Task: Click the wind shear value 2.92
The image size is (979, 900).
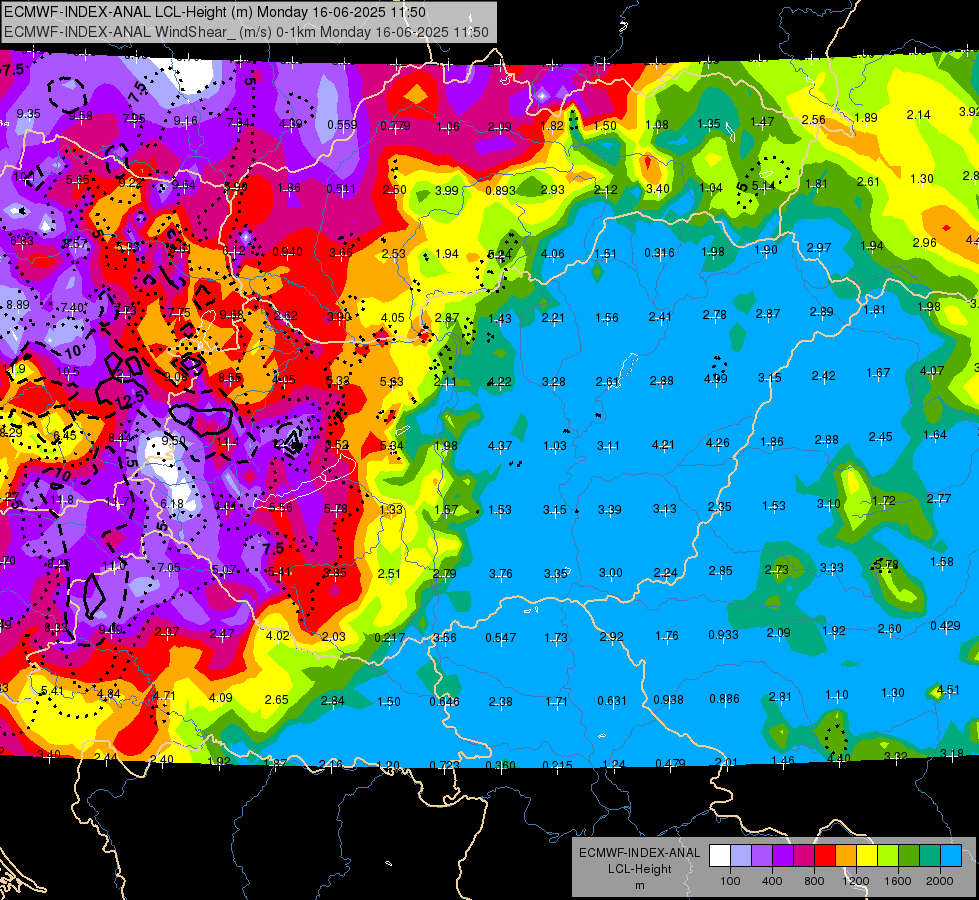Action: [x=611, y=637]
